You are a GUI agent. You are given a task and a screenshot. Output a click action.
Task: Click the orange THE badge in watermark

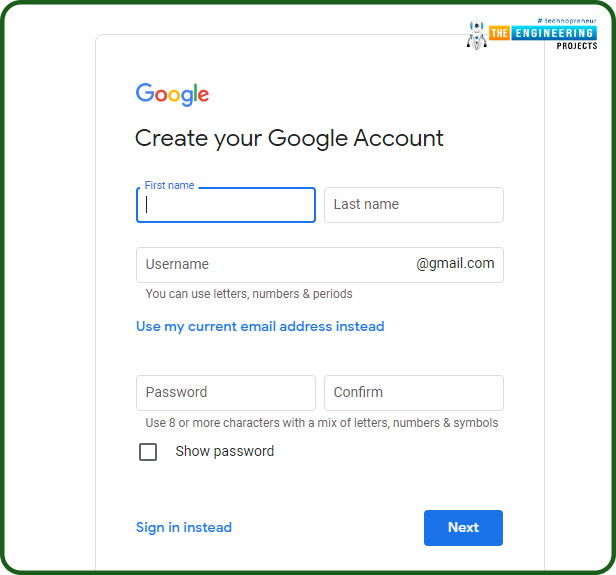[499, 33]
